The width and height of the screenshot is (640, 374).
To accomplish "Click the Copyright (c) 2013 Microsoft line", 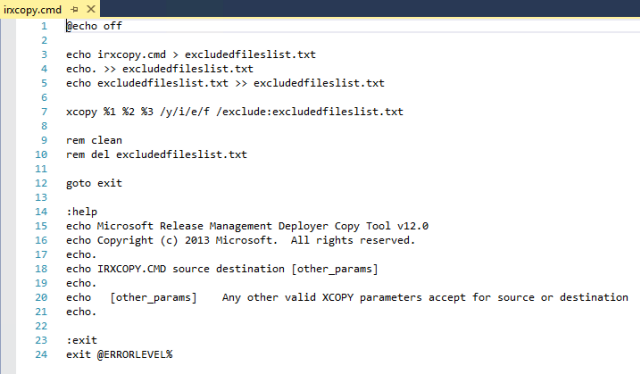I will coord(240,240).
